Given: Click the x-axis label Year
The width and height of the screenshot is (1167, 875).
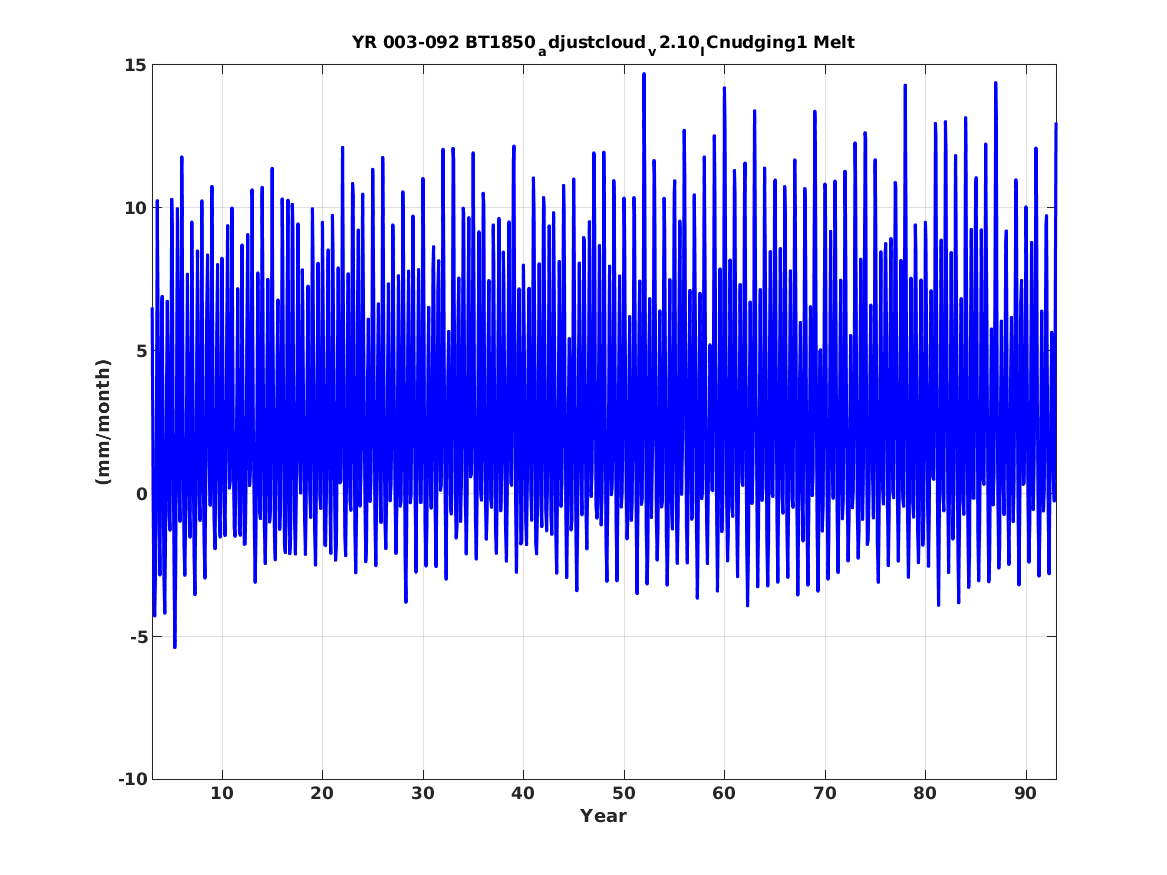Looking at the screenshot, I should click(x=604, y=816).
